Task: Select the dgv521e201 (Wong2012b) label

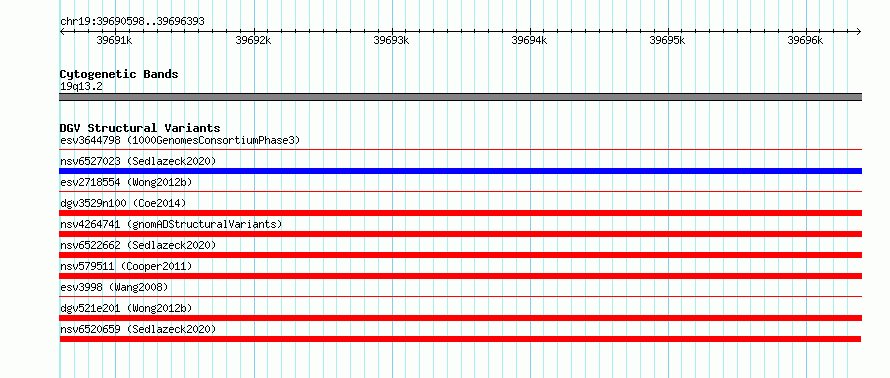Action: (x=126, y=308)
